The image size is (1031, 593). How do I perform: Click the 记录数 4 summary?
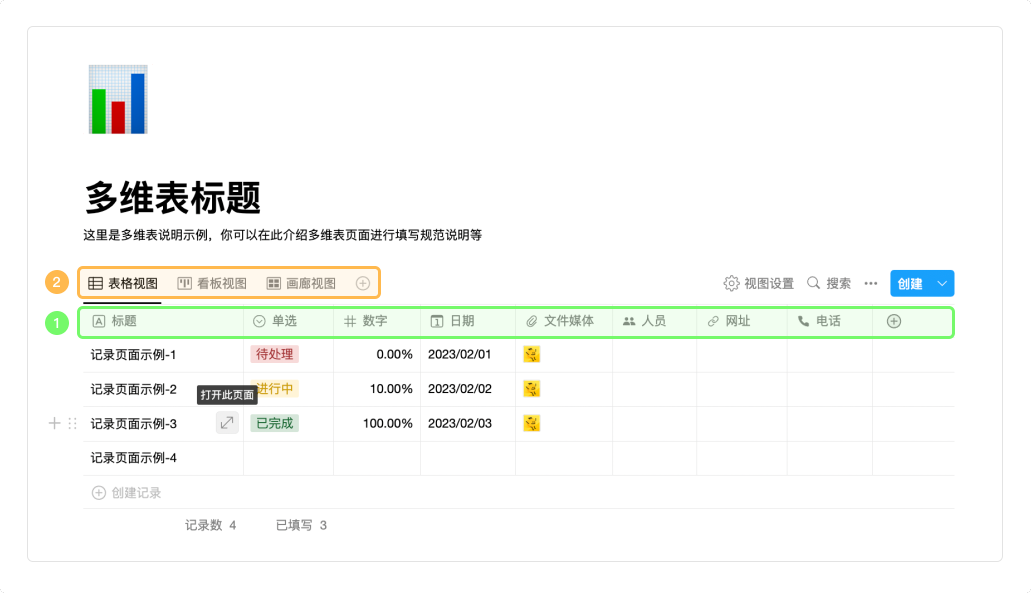[x=210, y=525]
